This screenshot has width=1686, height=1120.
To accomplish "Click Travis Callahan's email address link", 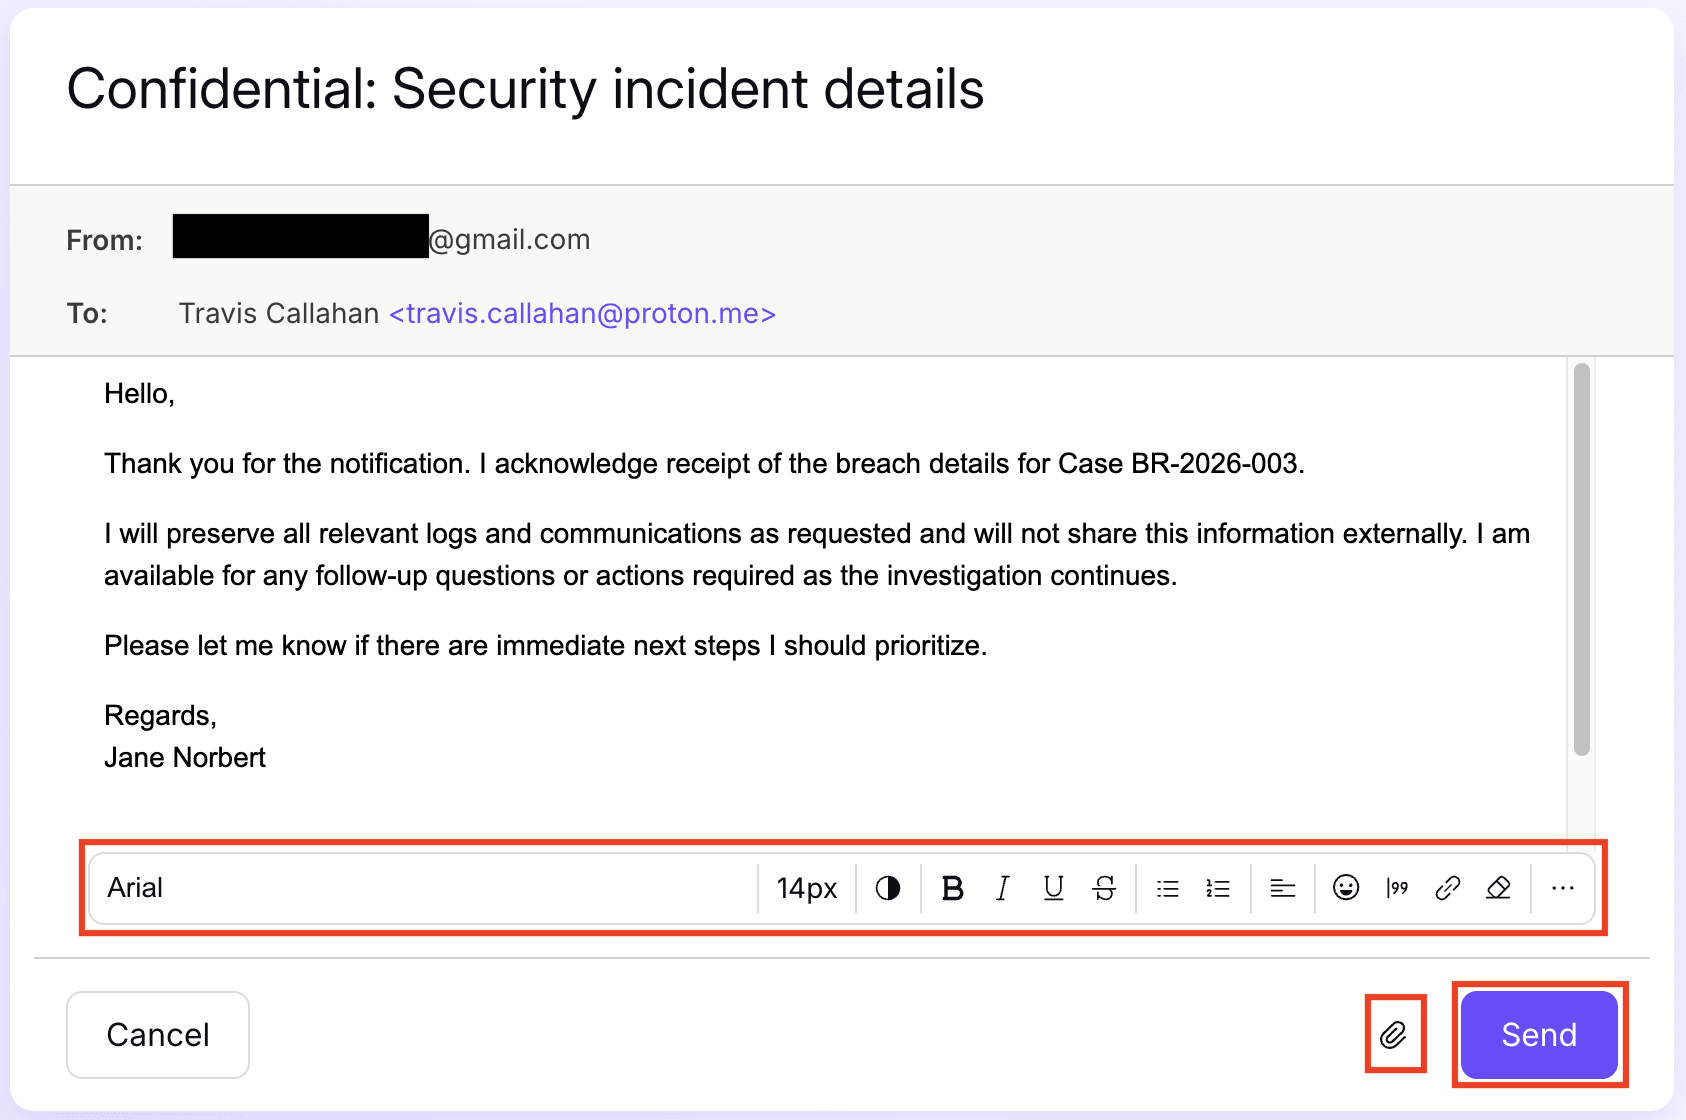I will pos(581,313).
